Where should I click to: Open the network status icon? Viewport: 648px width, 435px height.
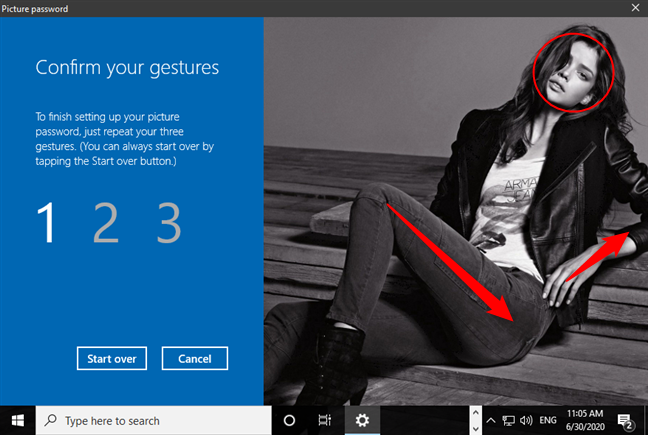pyautogui.click(x=508, y=421)
